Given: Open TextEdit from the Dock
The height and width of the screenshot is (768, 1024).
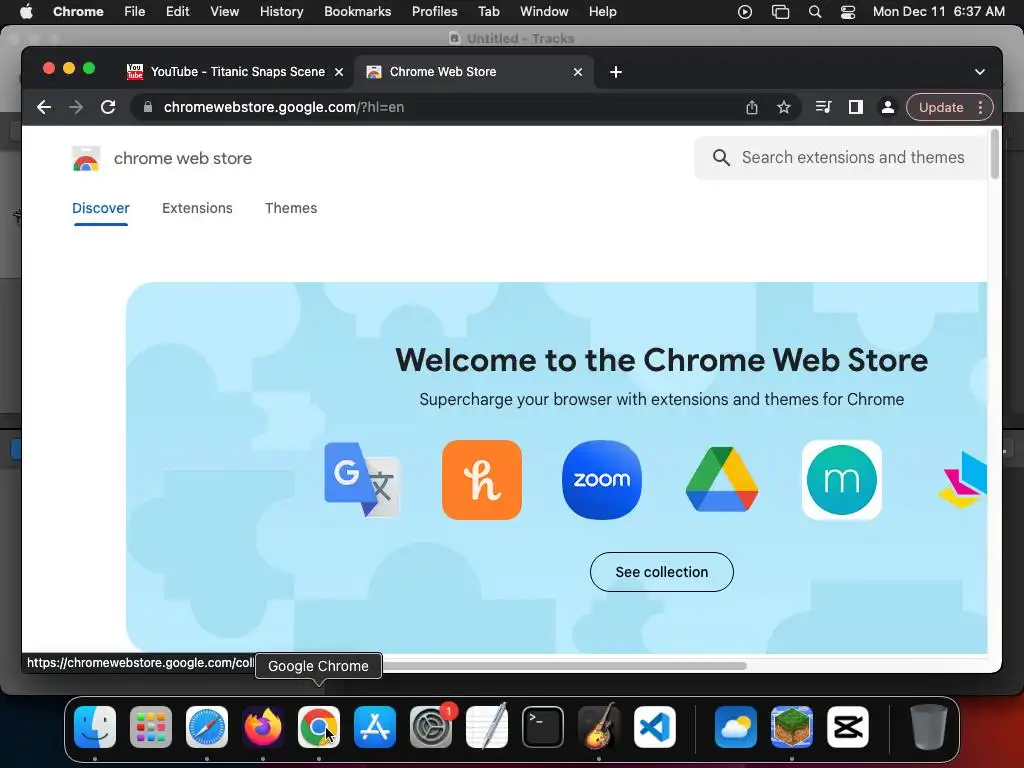Looking at the screenshot, I should pos(487,727).
